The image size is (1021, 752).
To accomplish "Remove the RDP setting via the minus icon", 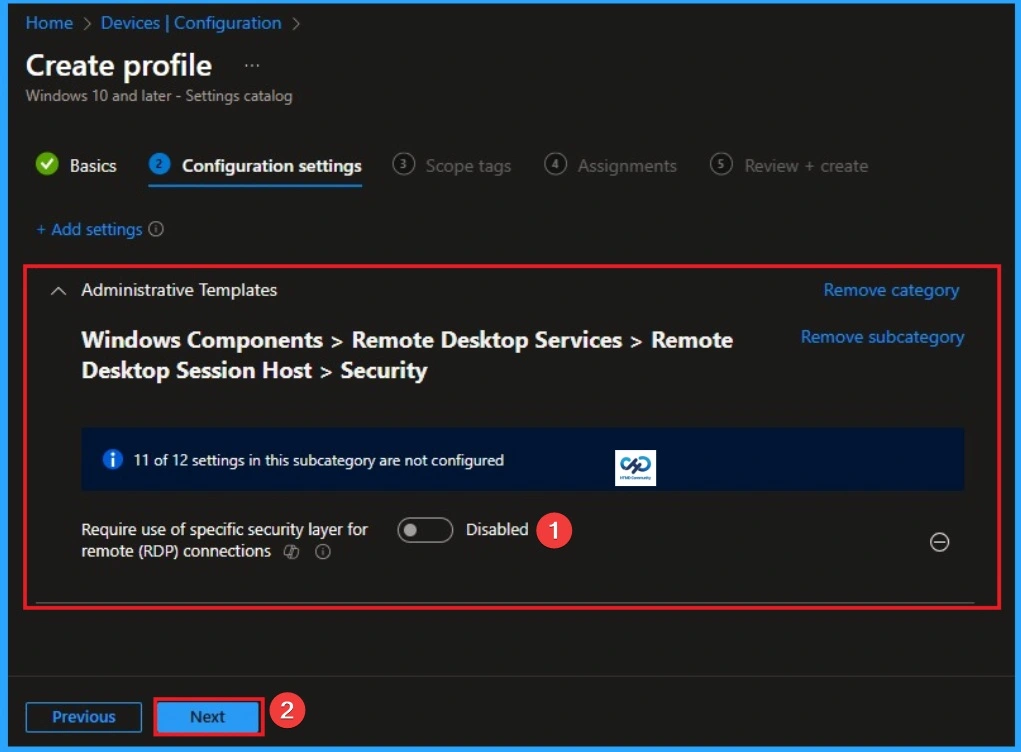I will point(938,542).
